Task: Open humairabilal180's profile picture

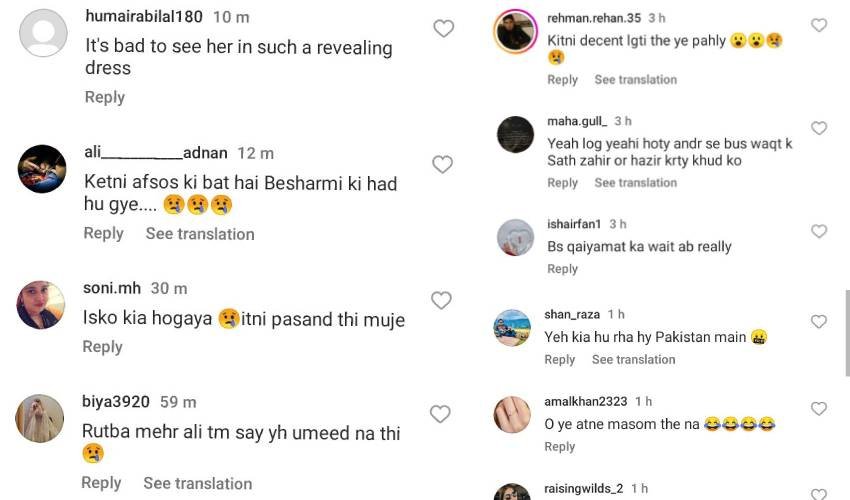Action: [43, 33]
